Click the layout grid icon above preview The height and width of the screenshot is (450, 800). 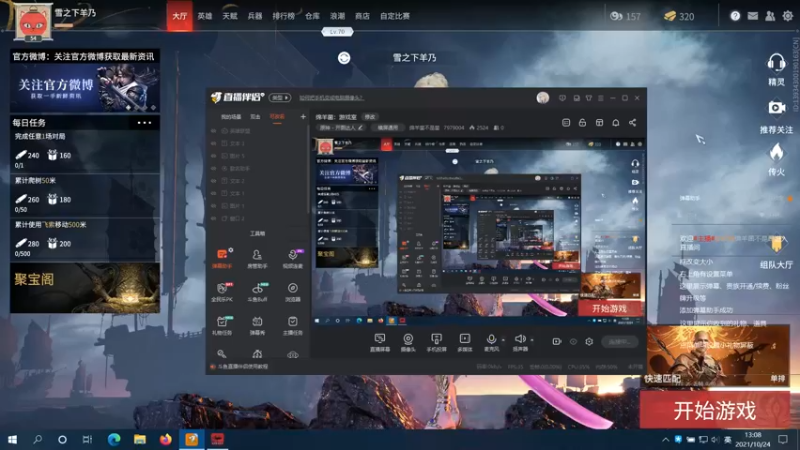[599, 122]
